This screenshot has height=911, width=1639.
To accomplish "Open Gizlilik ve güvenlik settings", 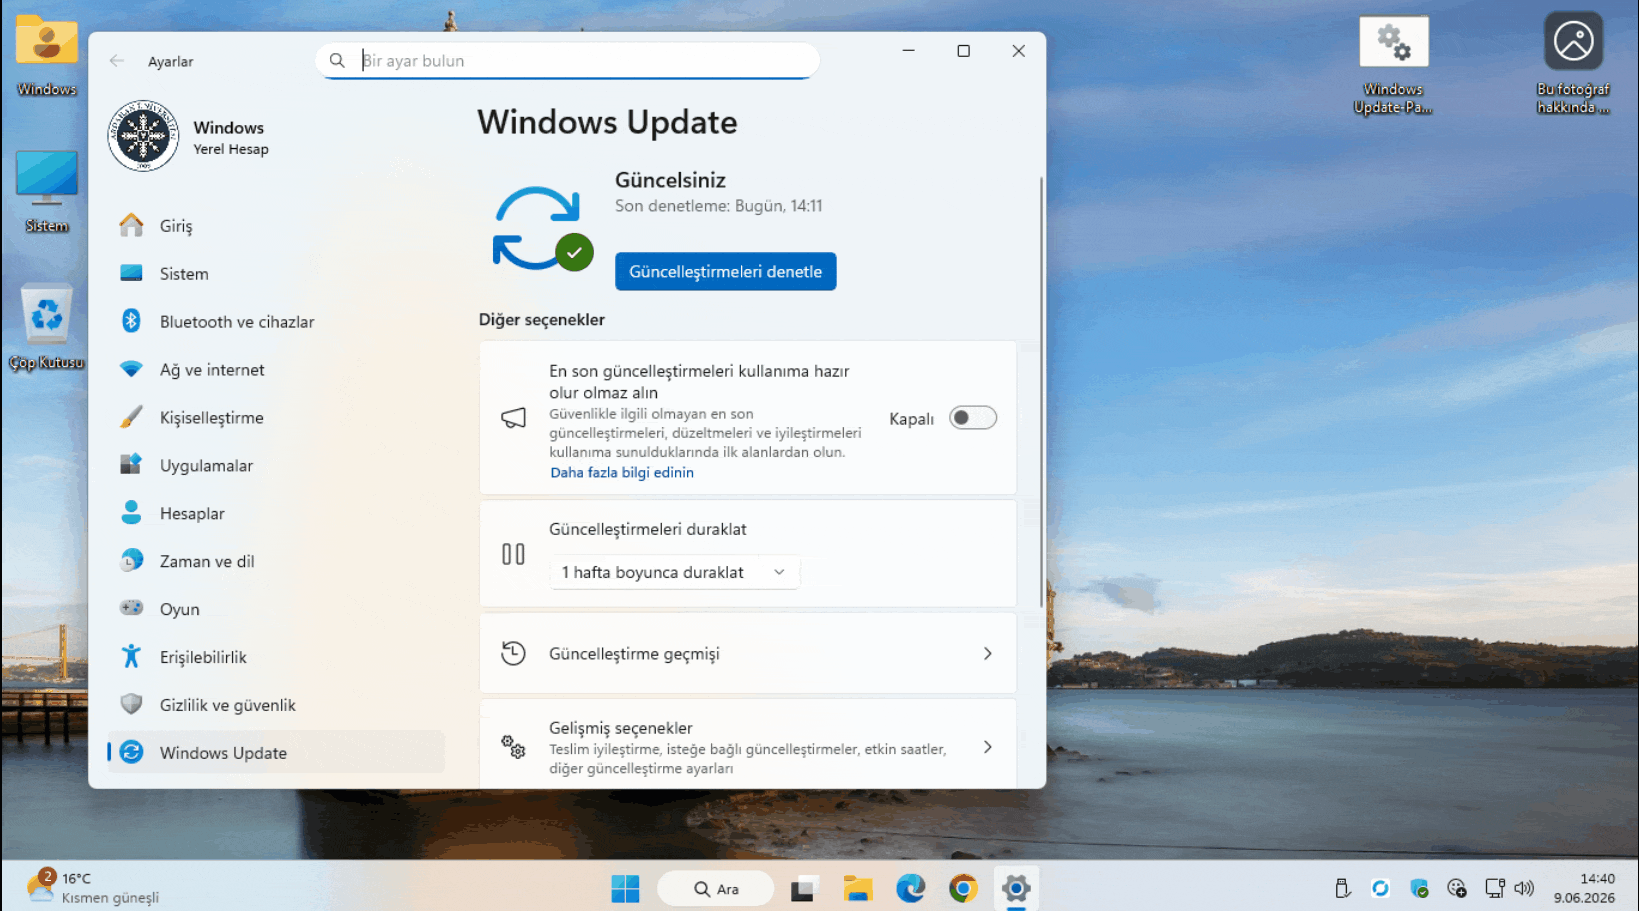I will point(276,704).
